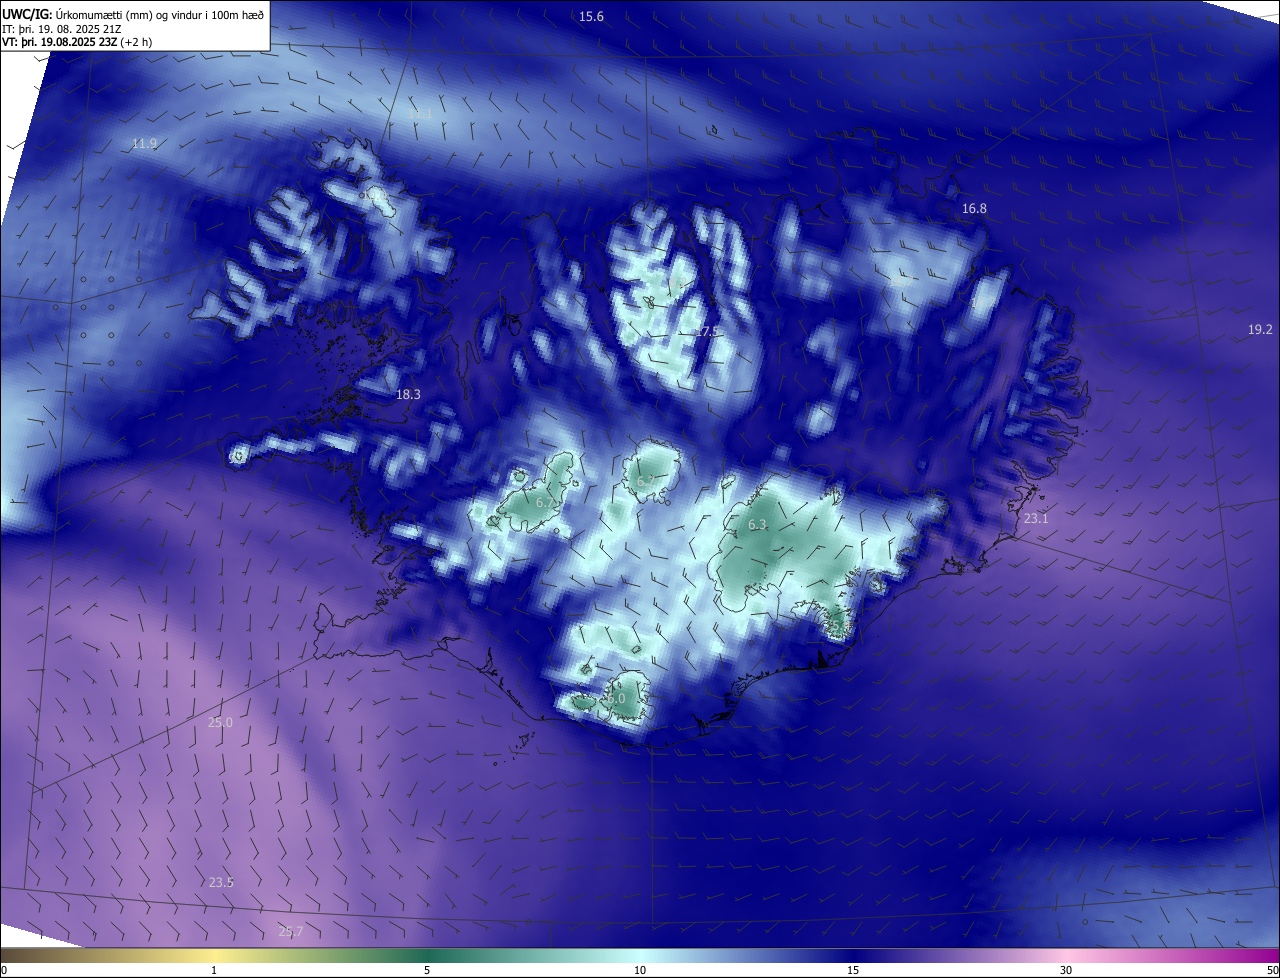Click the IT þri. 19. 08. 2025 21Z line
Screen dimensions: 1280x978
coord(62,29)
